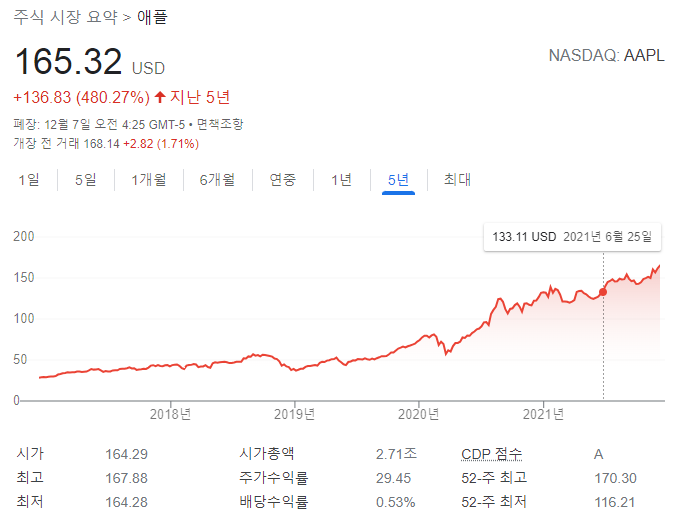Click the 주가수익률 label
Viewport: 693px width, 520px height.
(274, 478)
